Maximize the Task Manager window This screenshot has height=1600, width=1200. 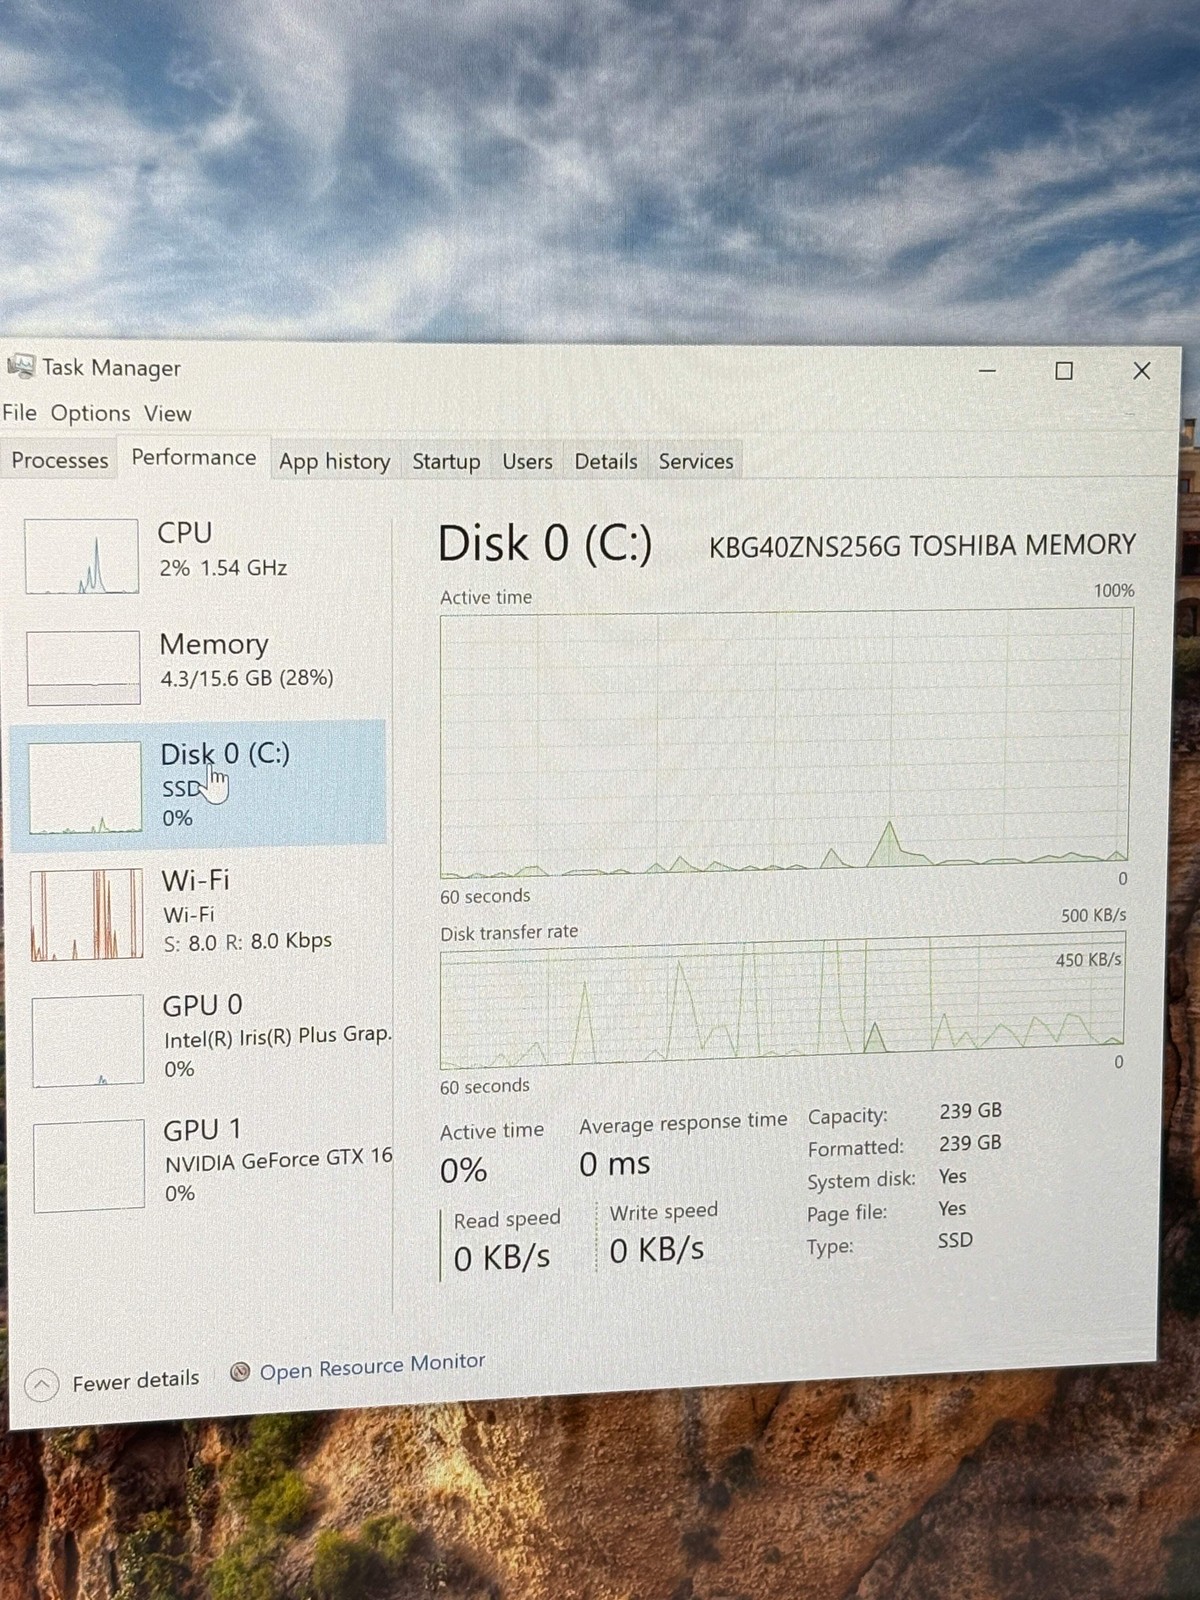coord(1064,371)
